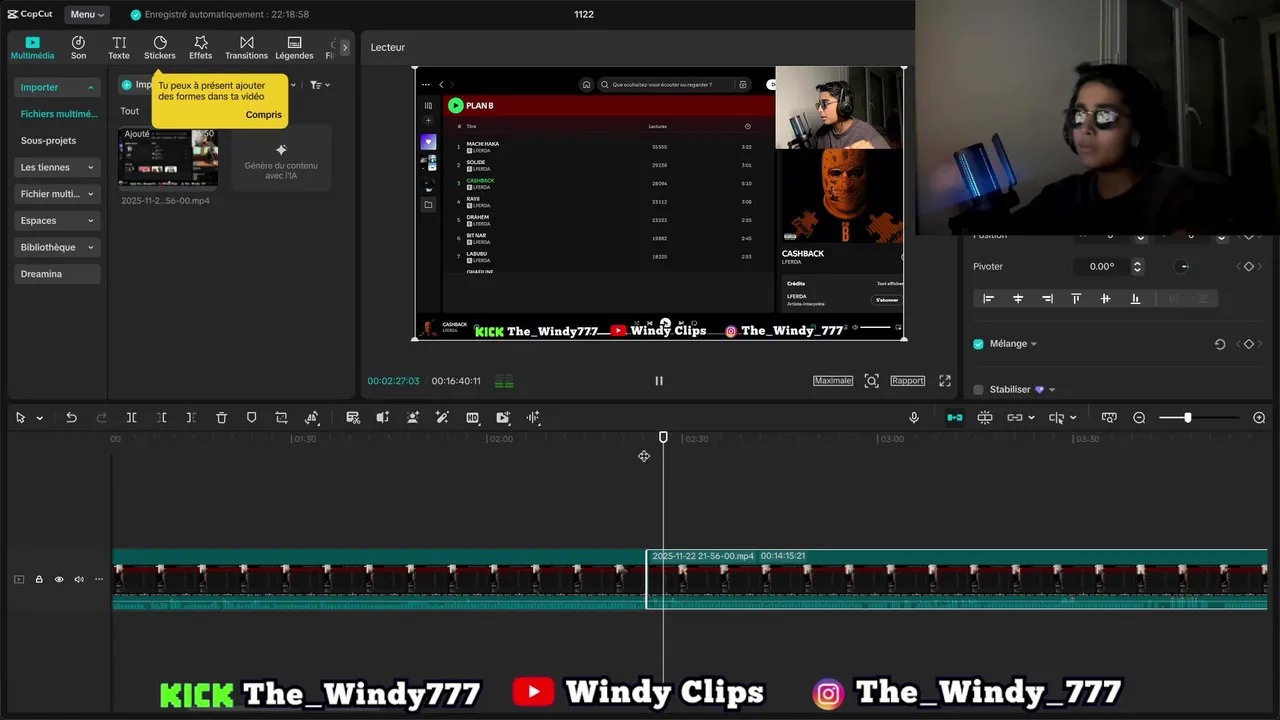
Task: Open the crop tool
Action: click(x=282, y=418)
